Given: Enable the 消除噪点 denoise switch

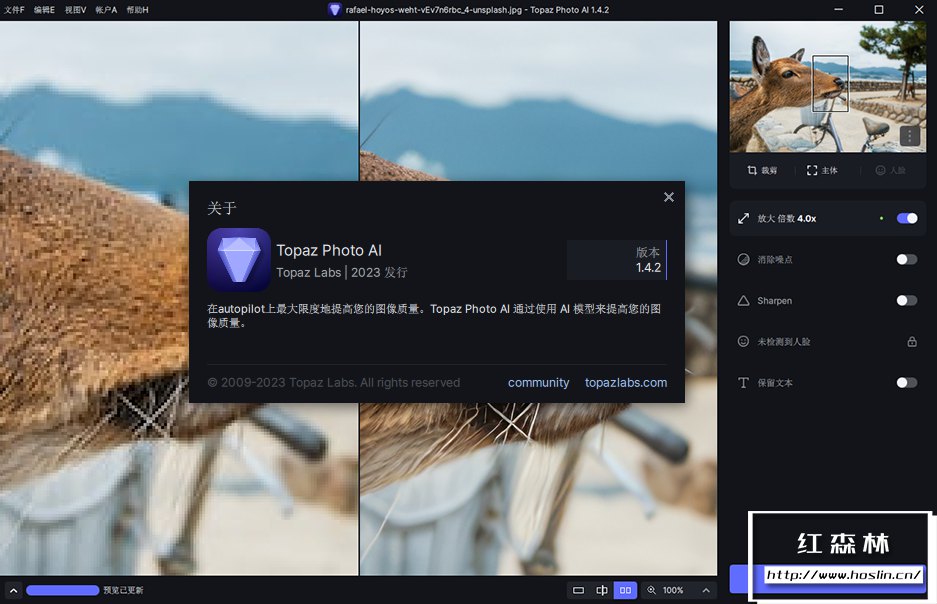Looking at the screenshot, I should (x=907, y=259).
